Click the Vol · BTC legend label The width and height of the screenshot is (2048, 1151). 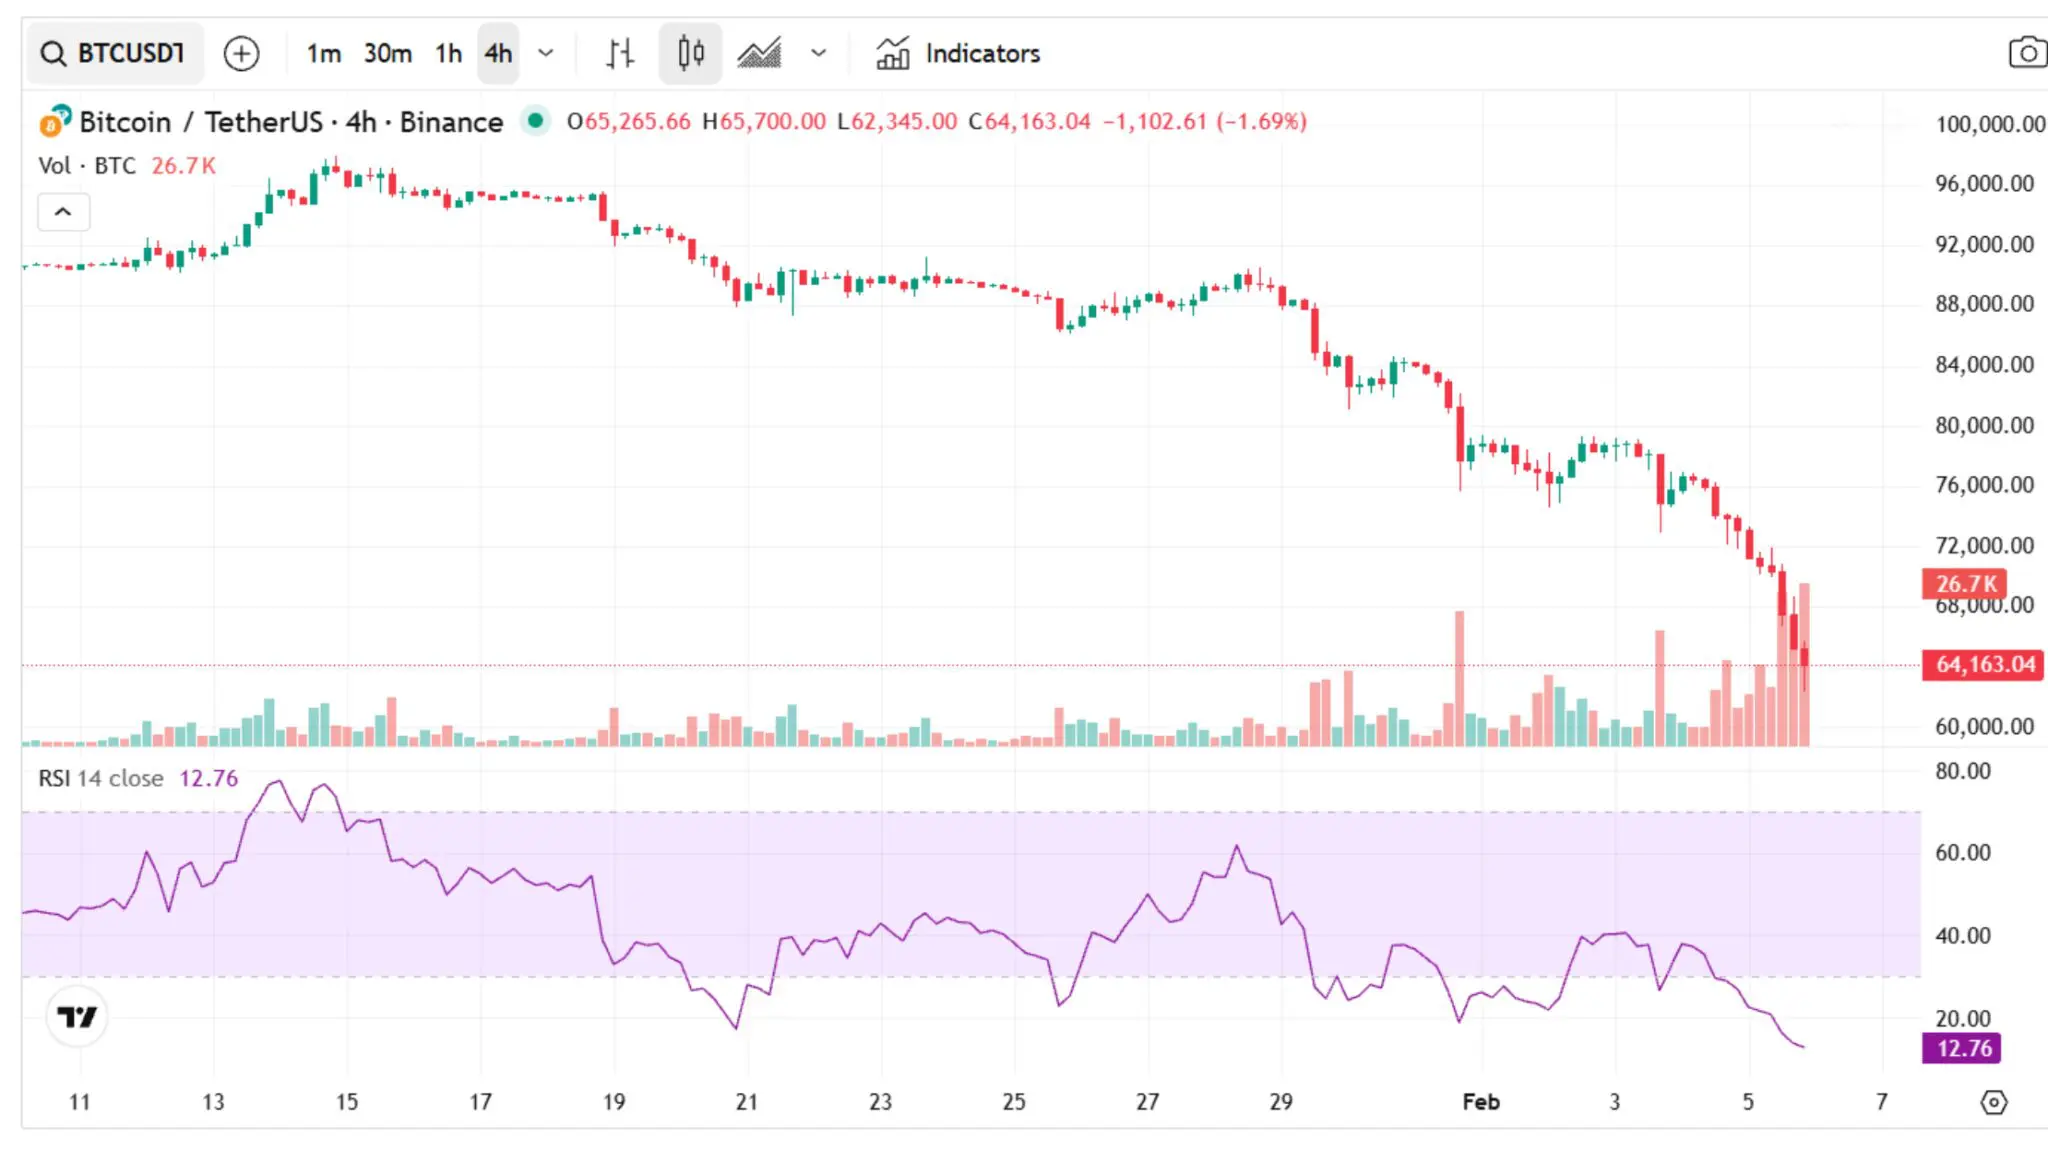point(87,166)
